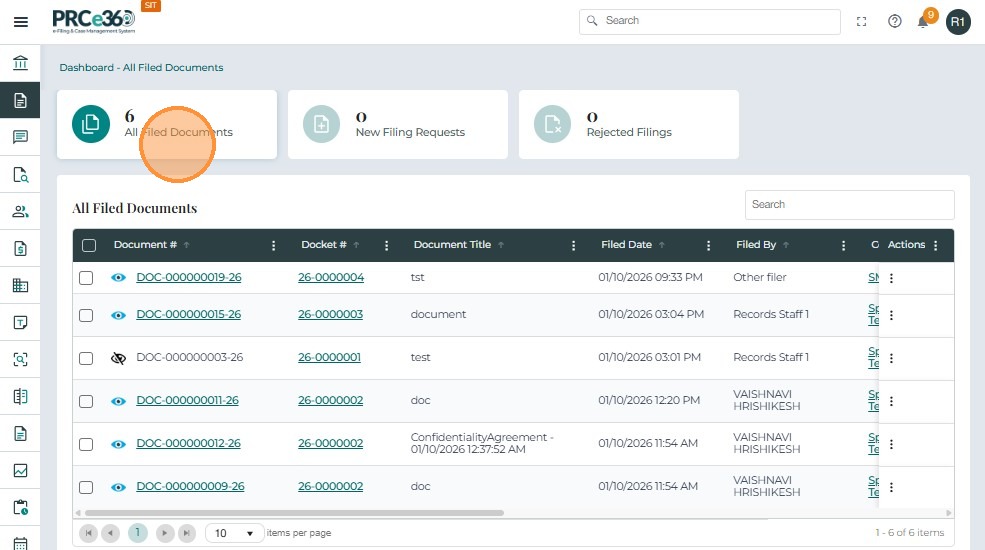The width and height of the screenshot is (985, 550).
Task: Open document link DOC-000000015-26
Action: 188,314
